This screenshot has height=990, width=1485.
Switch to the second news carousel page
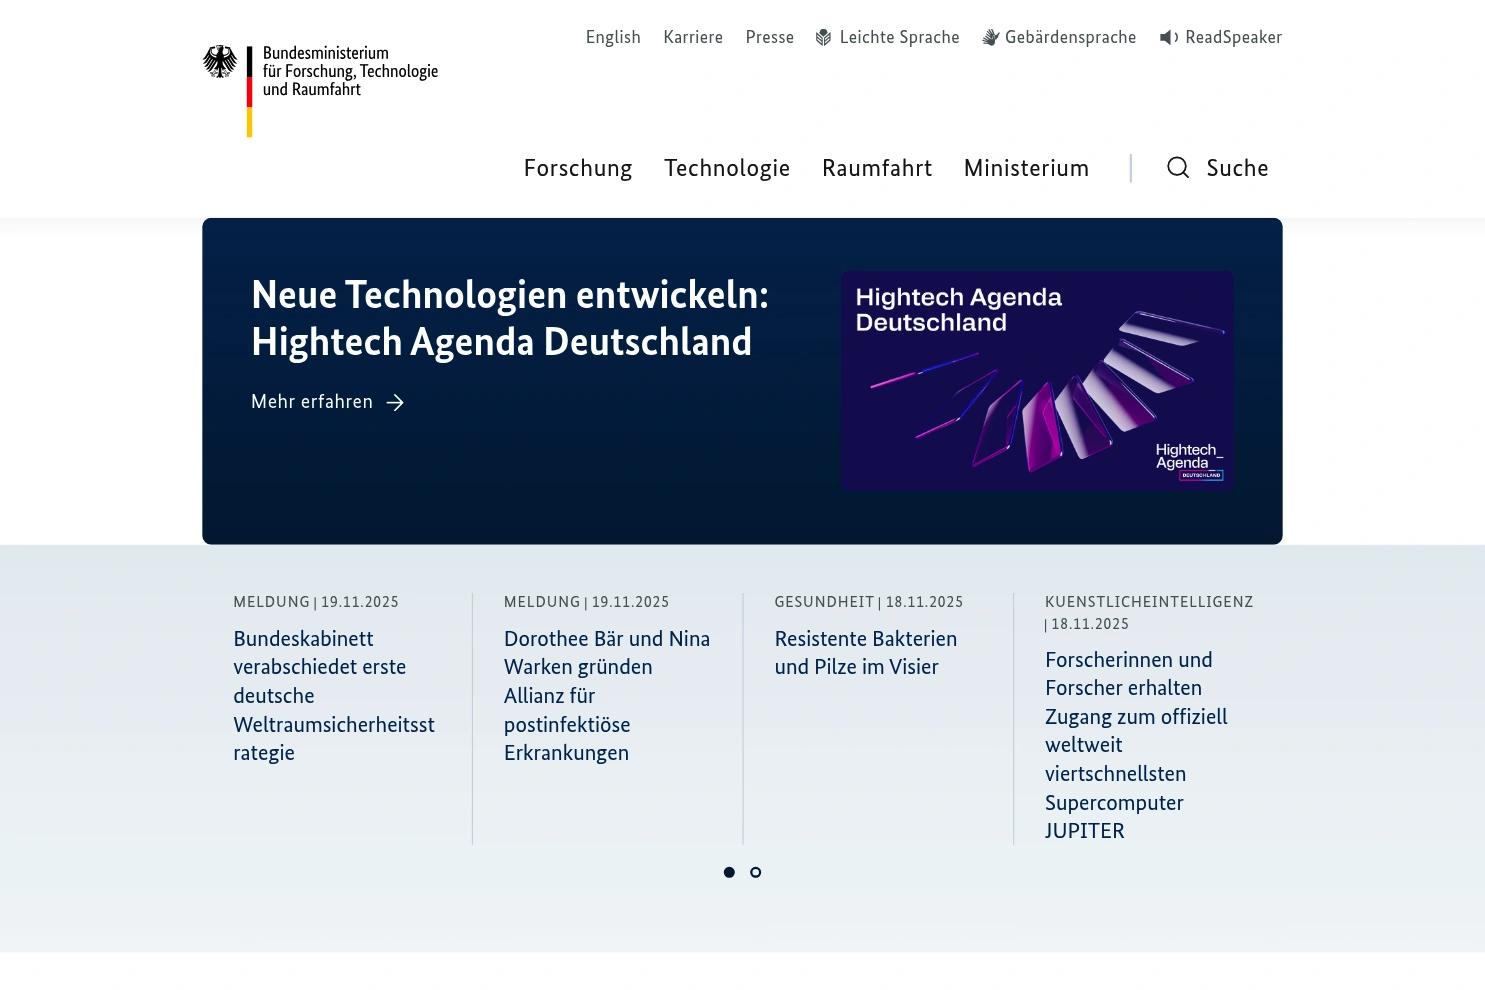(756, 873)
